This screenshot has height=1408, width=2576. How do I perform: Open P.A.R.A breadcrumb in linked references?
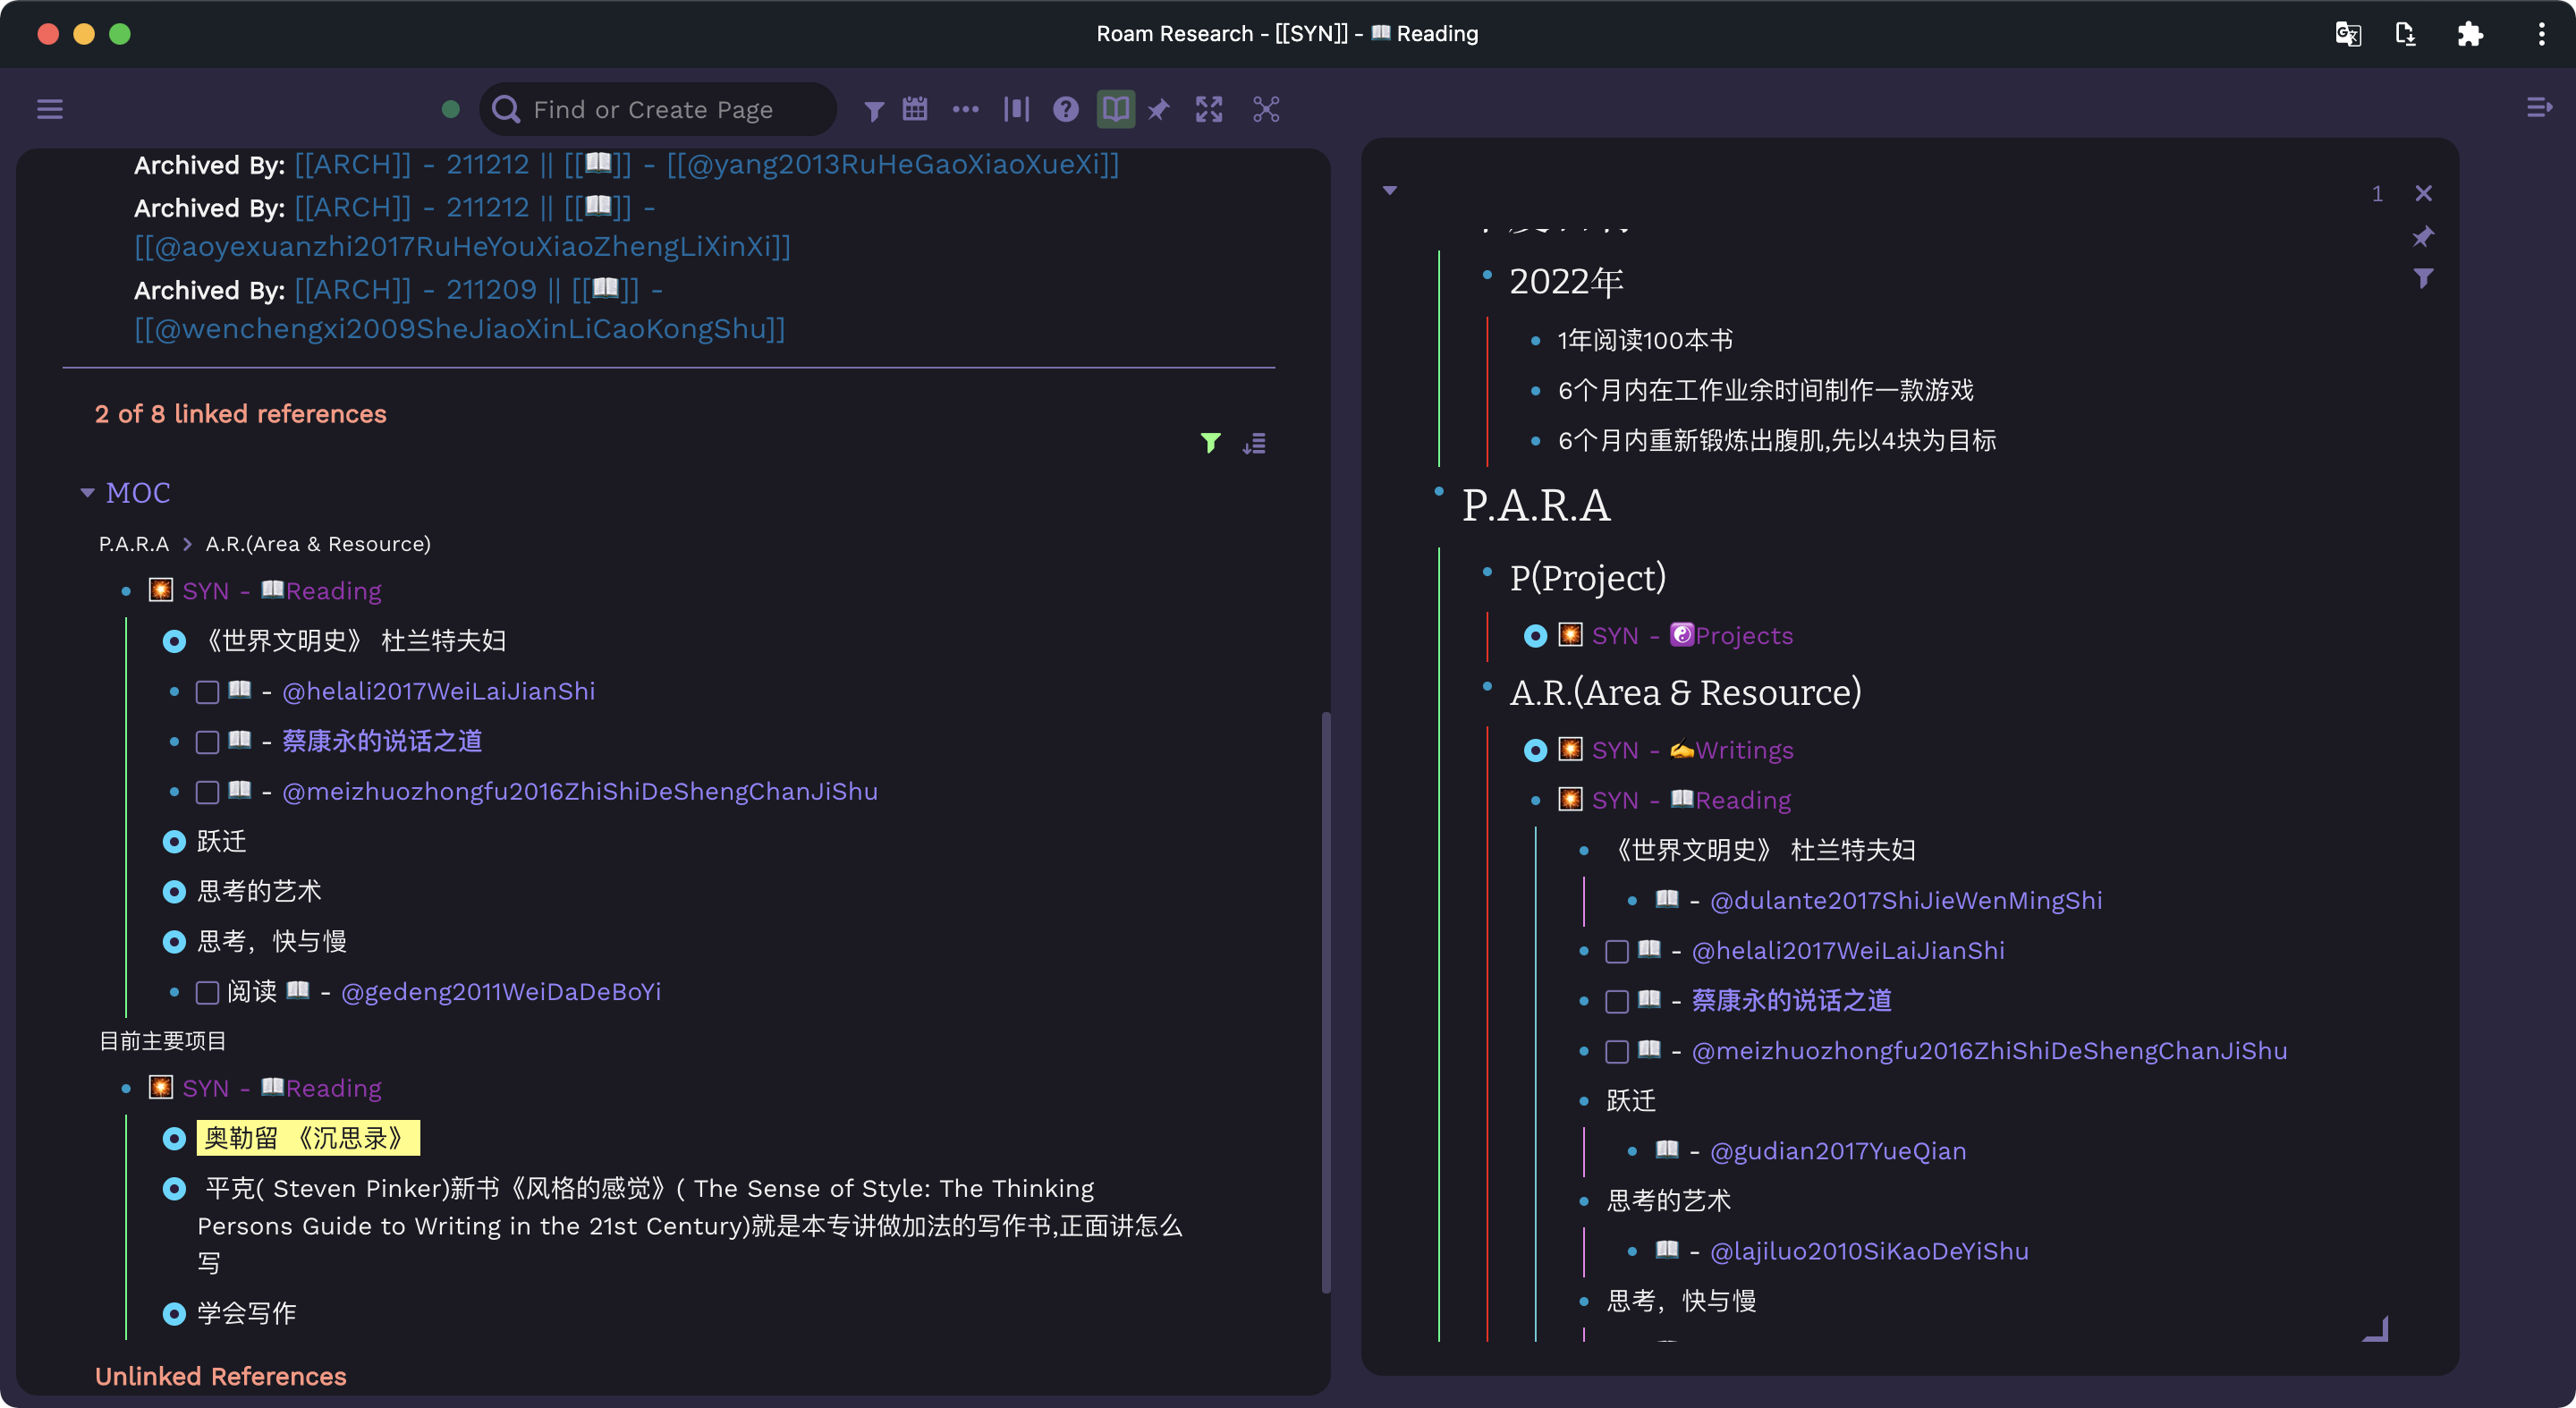pos(134,544)
